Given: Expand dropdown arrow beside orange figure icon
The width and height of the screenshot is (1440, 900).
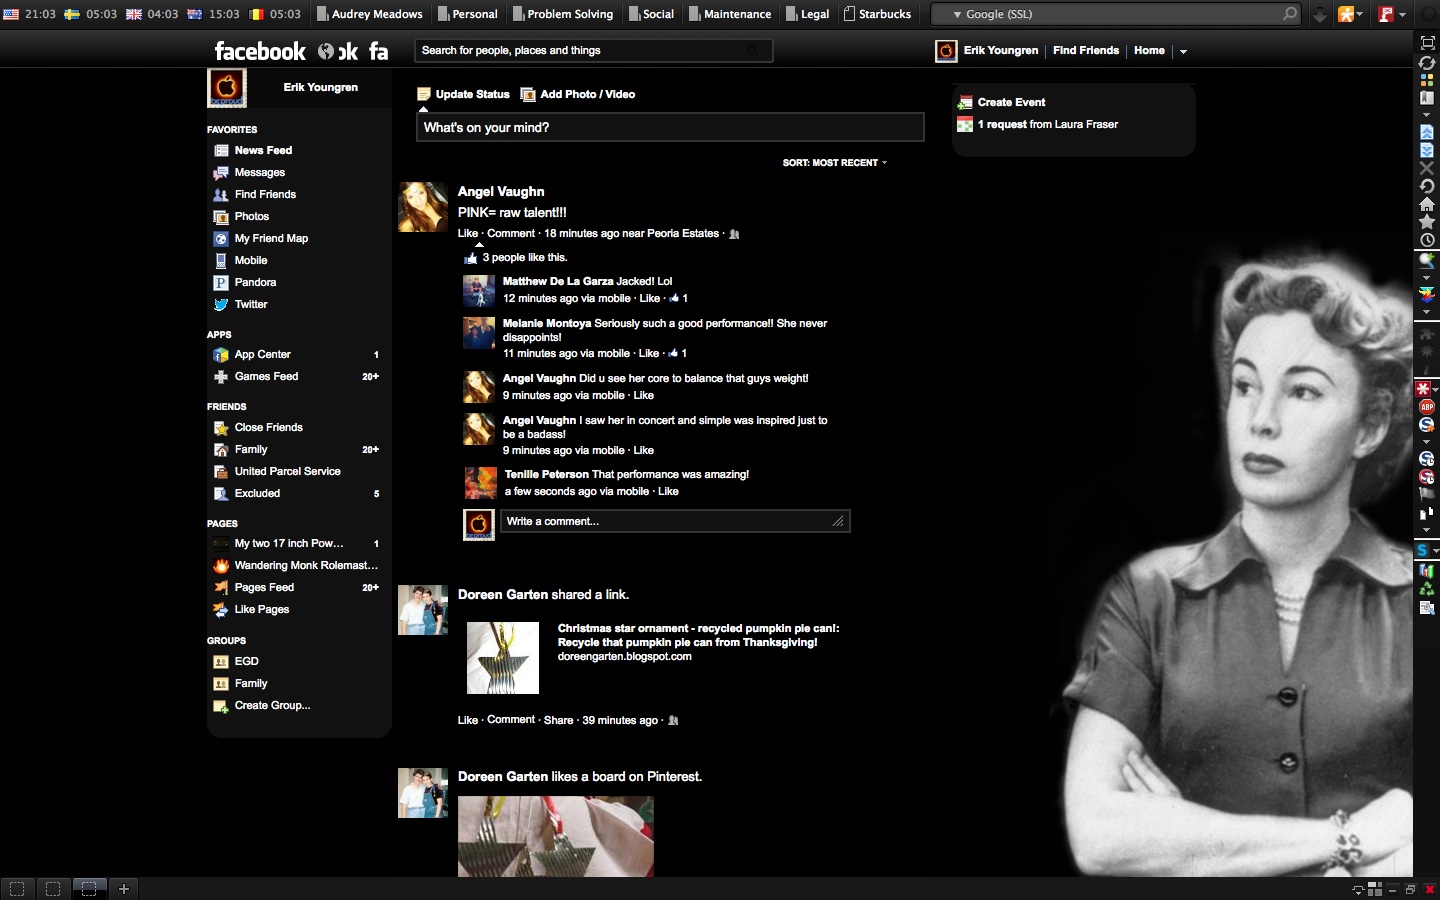Looking at the screenshot, I should [1360, 14].
